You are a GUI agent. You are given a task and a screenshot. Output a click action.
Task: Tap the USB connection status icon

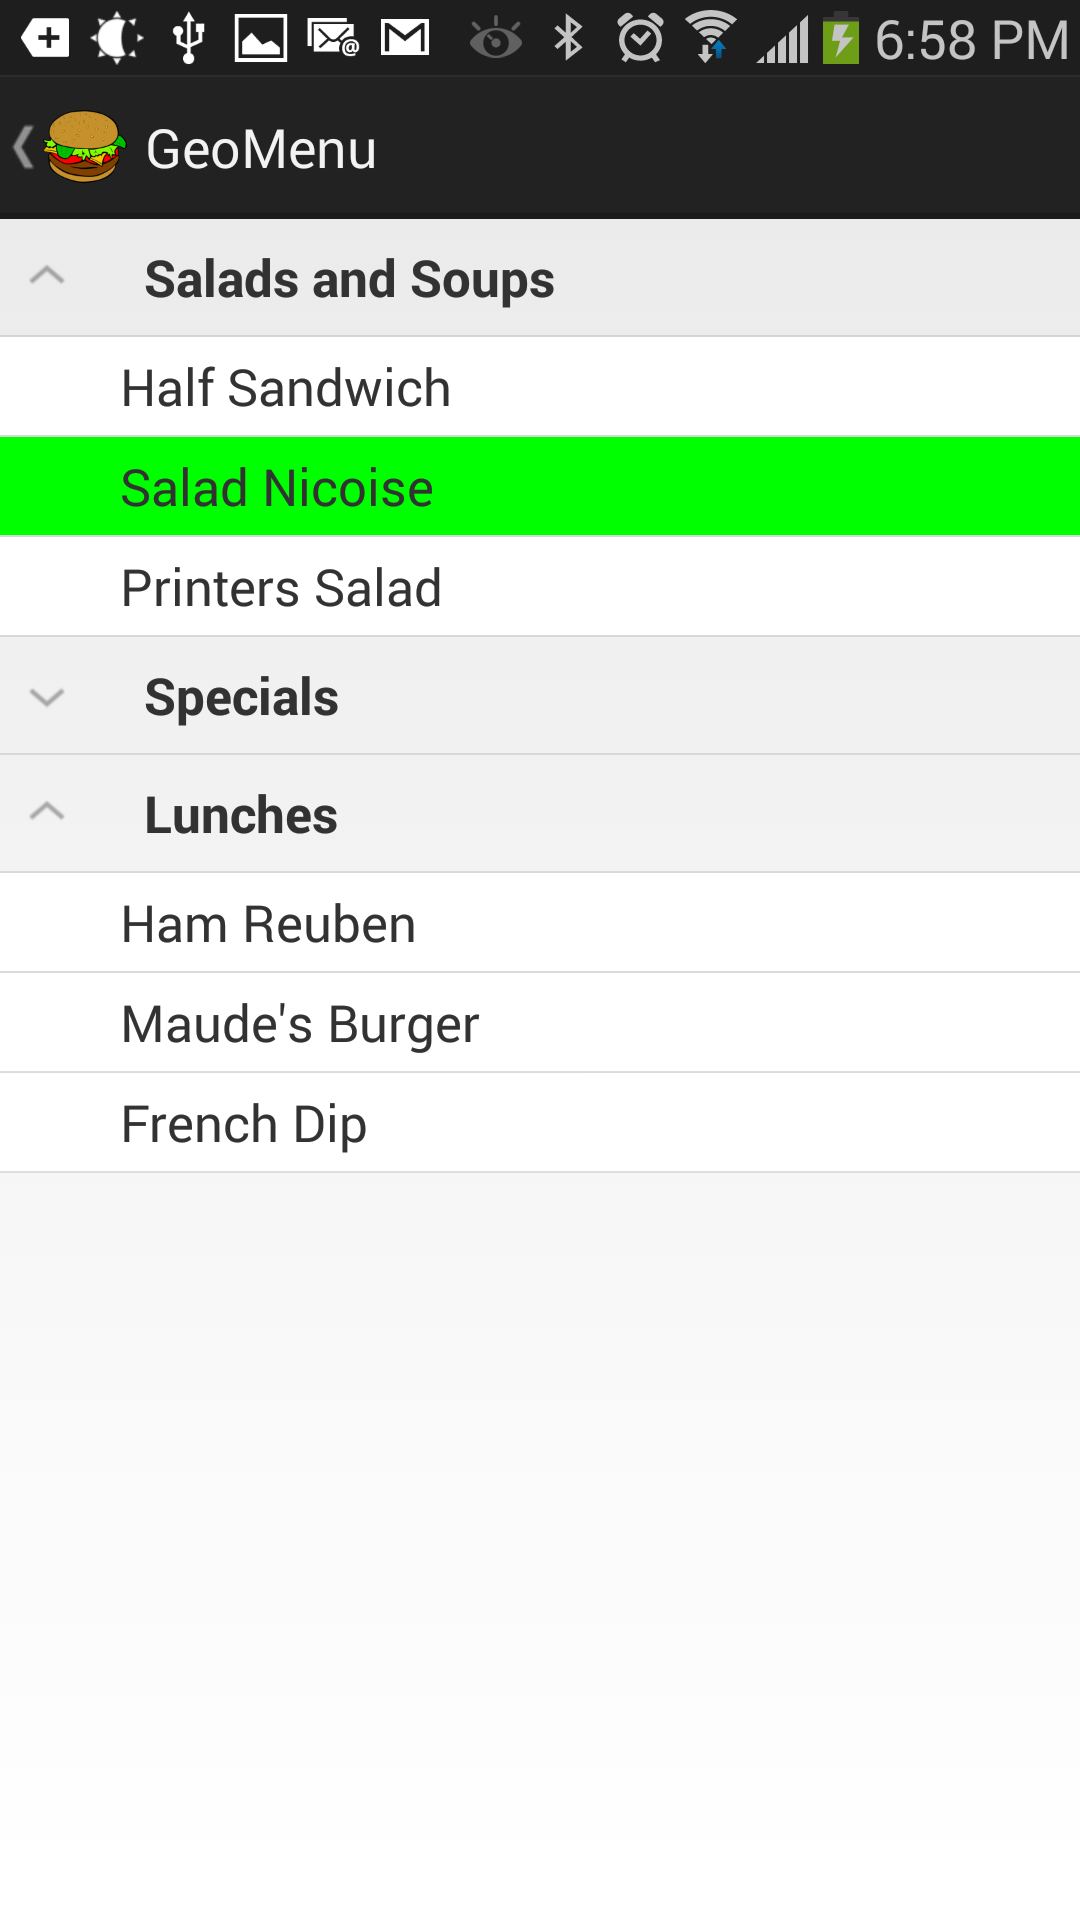(x=188, y=39)
